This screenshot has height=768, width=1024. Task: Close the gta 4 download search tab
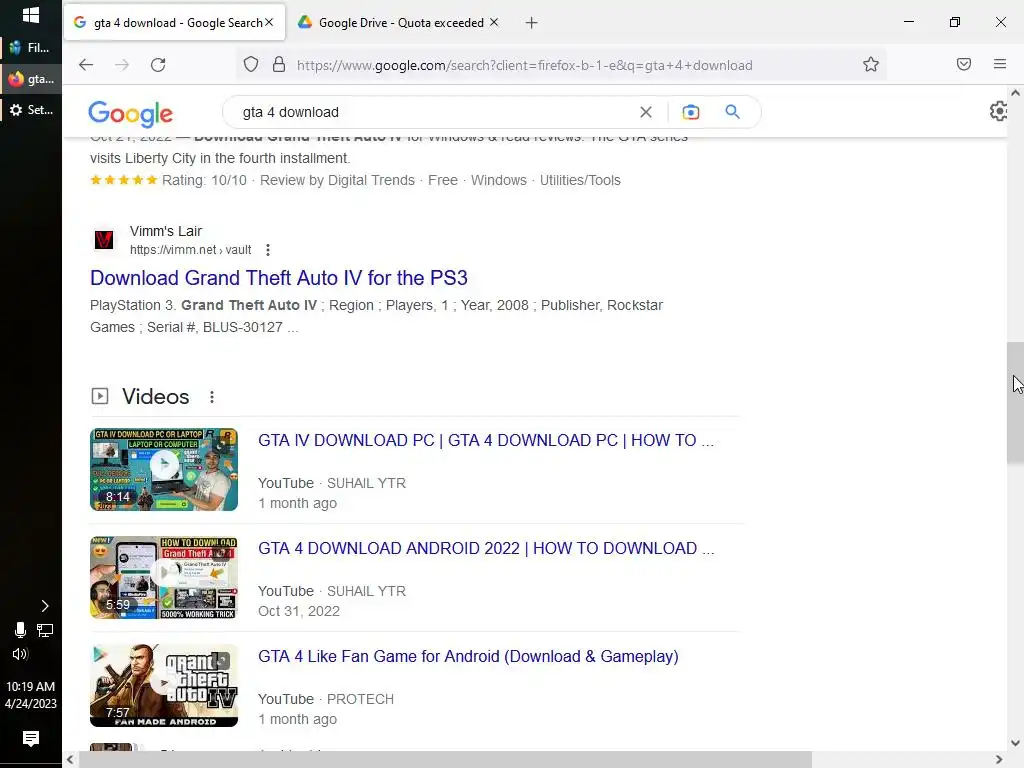point(269,22)
